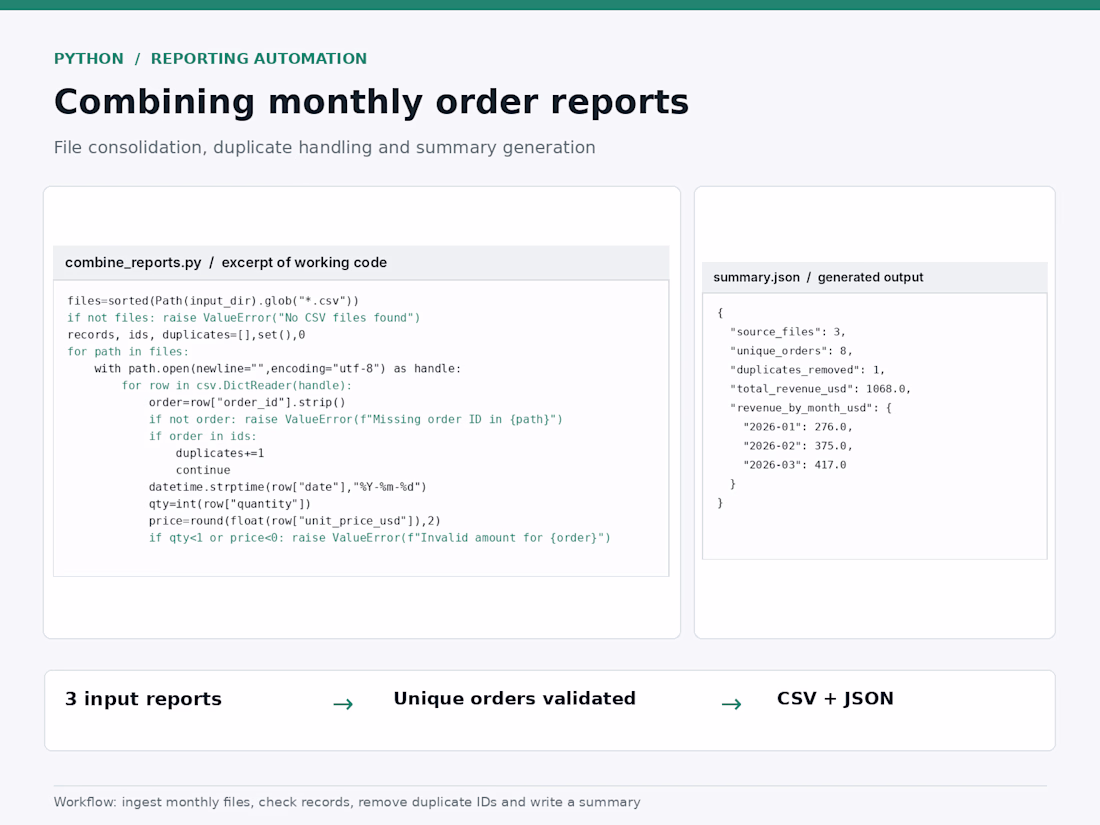
Task: Select the "2026-02": 375.0 entry
Action: point(798,445)
